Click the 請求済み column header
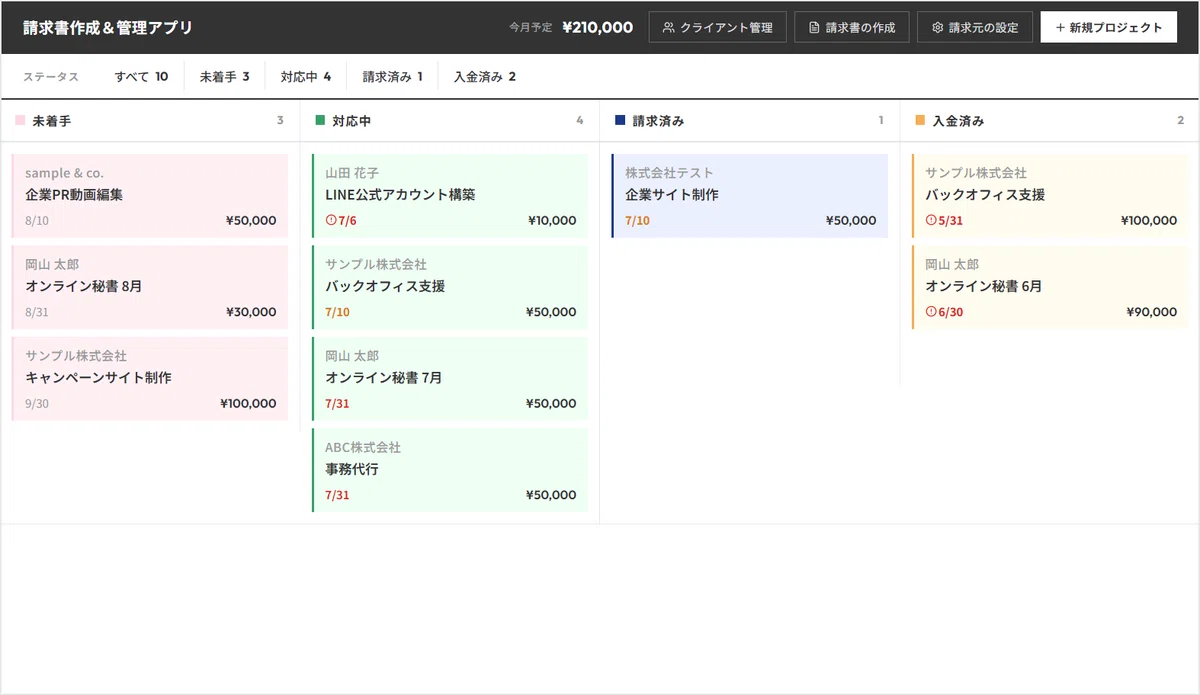 tap(750, 121)
